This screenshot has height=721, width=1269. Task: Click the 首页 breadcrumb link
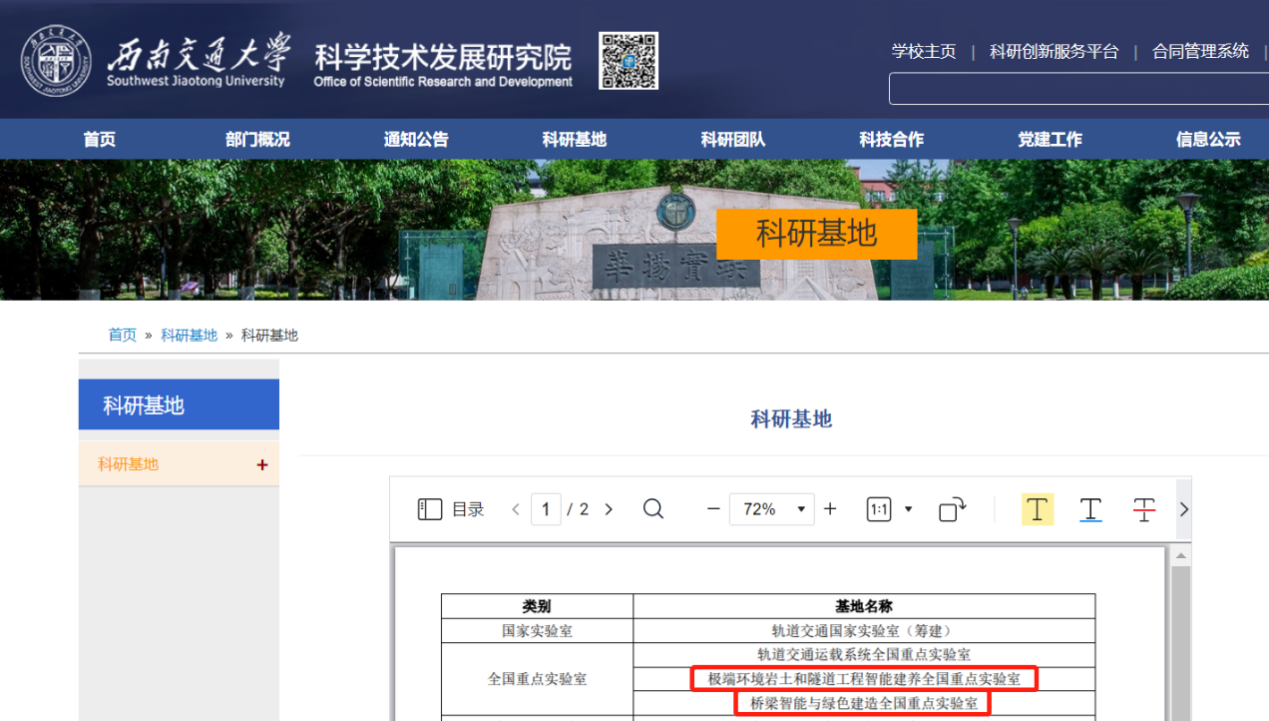pos(122,335)
